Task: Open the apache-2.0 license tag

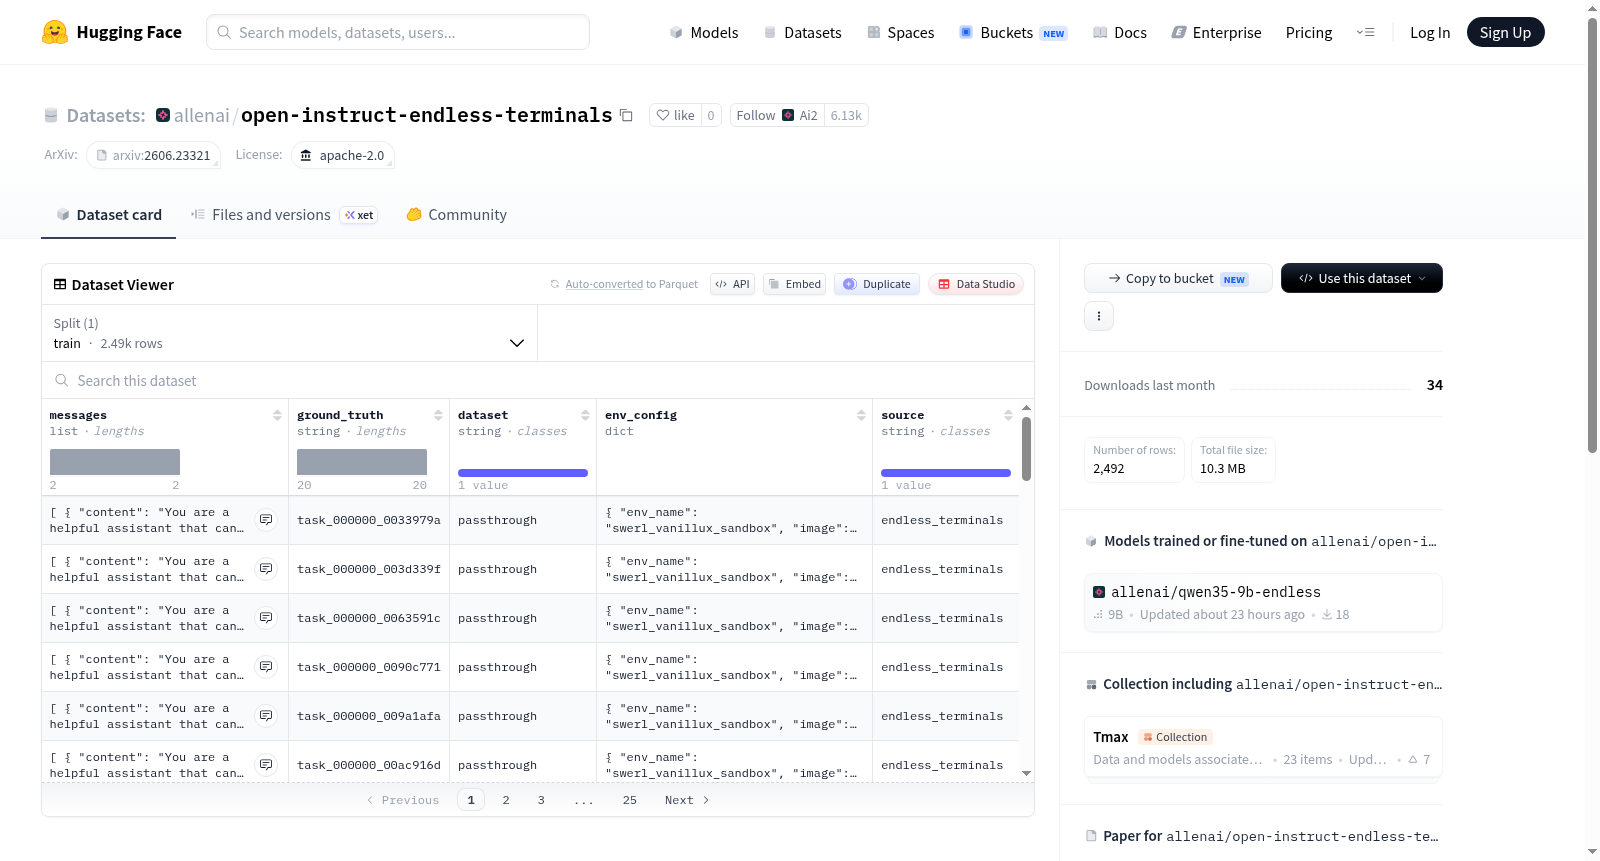Action: [343, 155]
